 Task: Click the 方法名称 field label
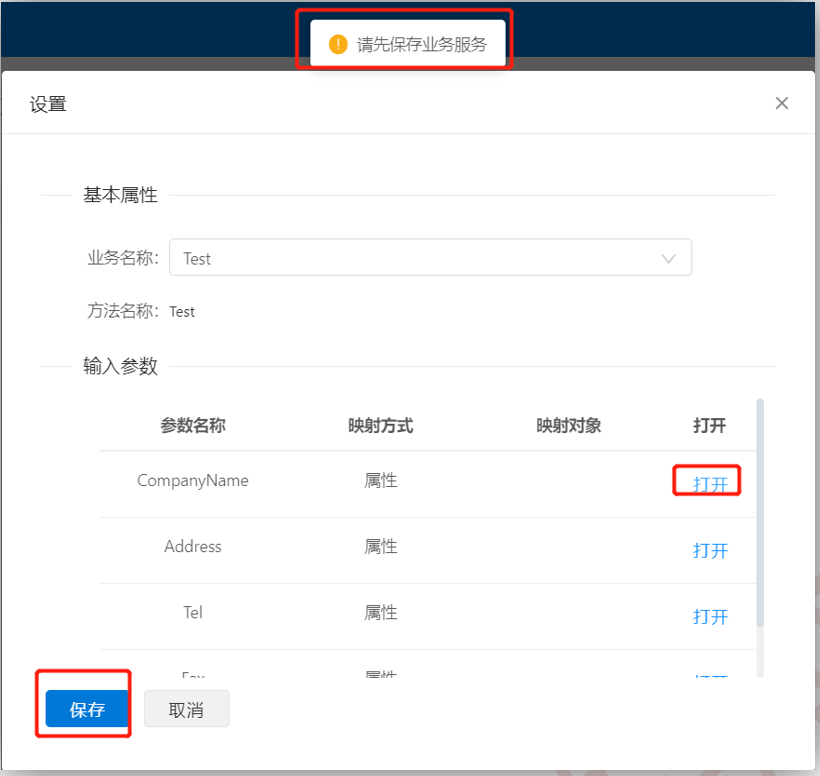(123, 311)
